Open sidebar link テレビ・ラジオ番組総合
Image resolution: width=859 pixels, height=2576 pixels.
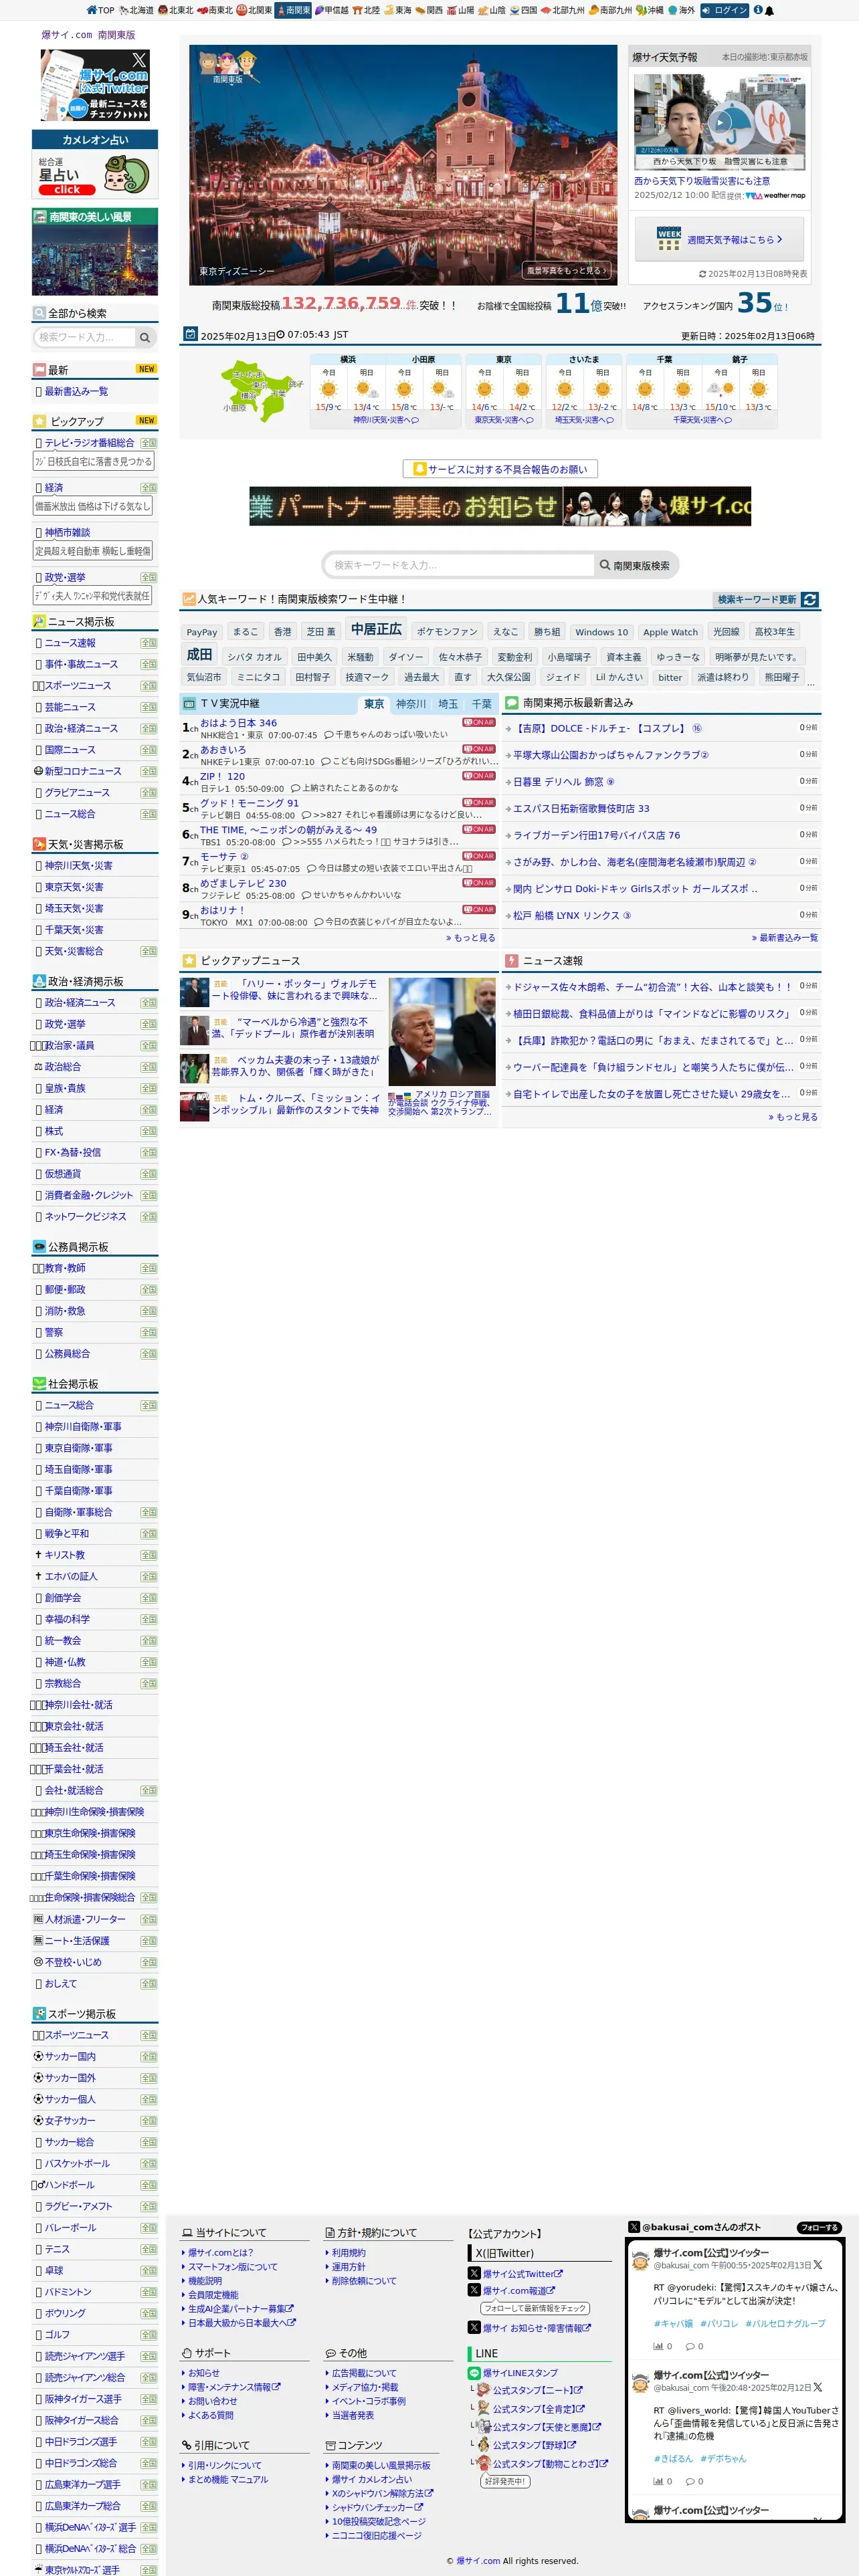coord(89,443)
